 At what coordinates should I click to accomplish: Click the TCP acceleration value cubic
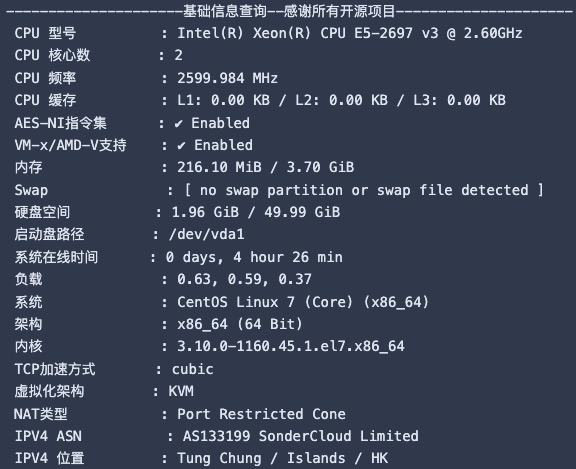(x=192, y=369)
